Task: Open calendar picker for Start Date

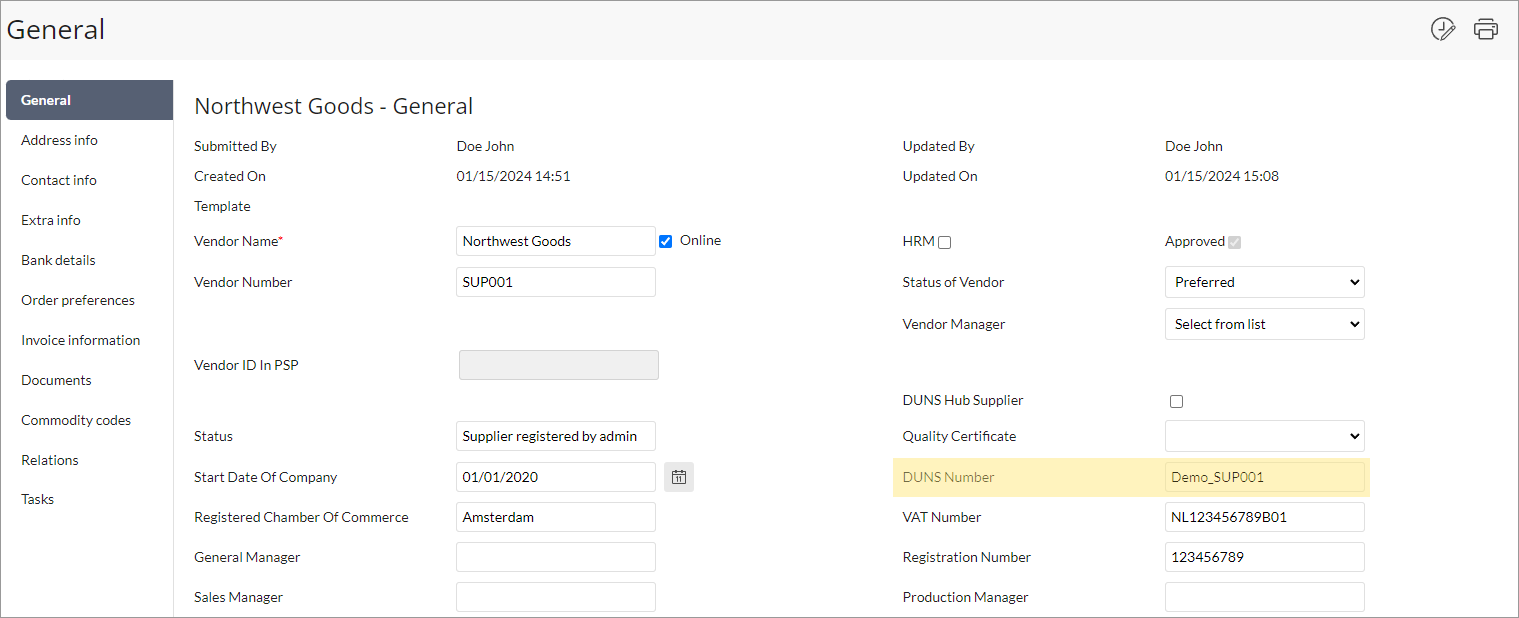Action: pos(679,477)
